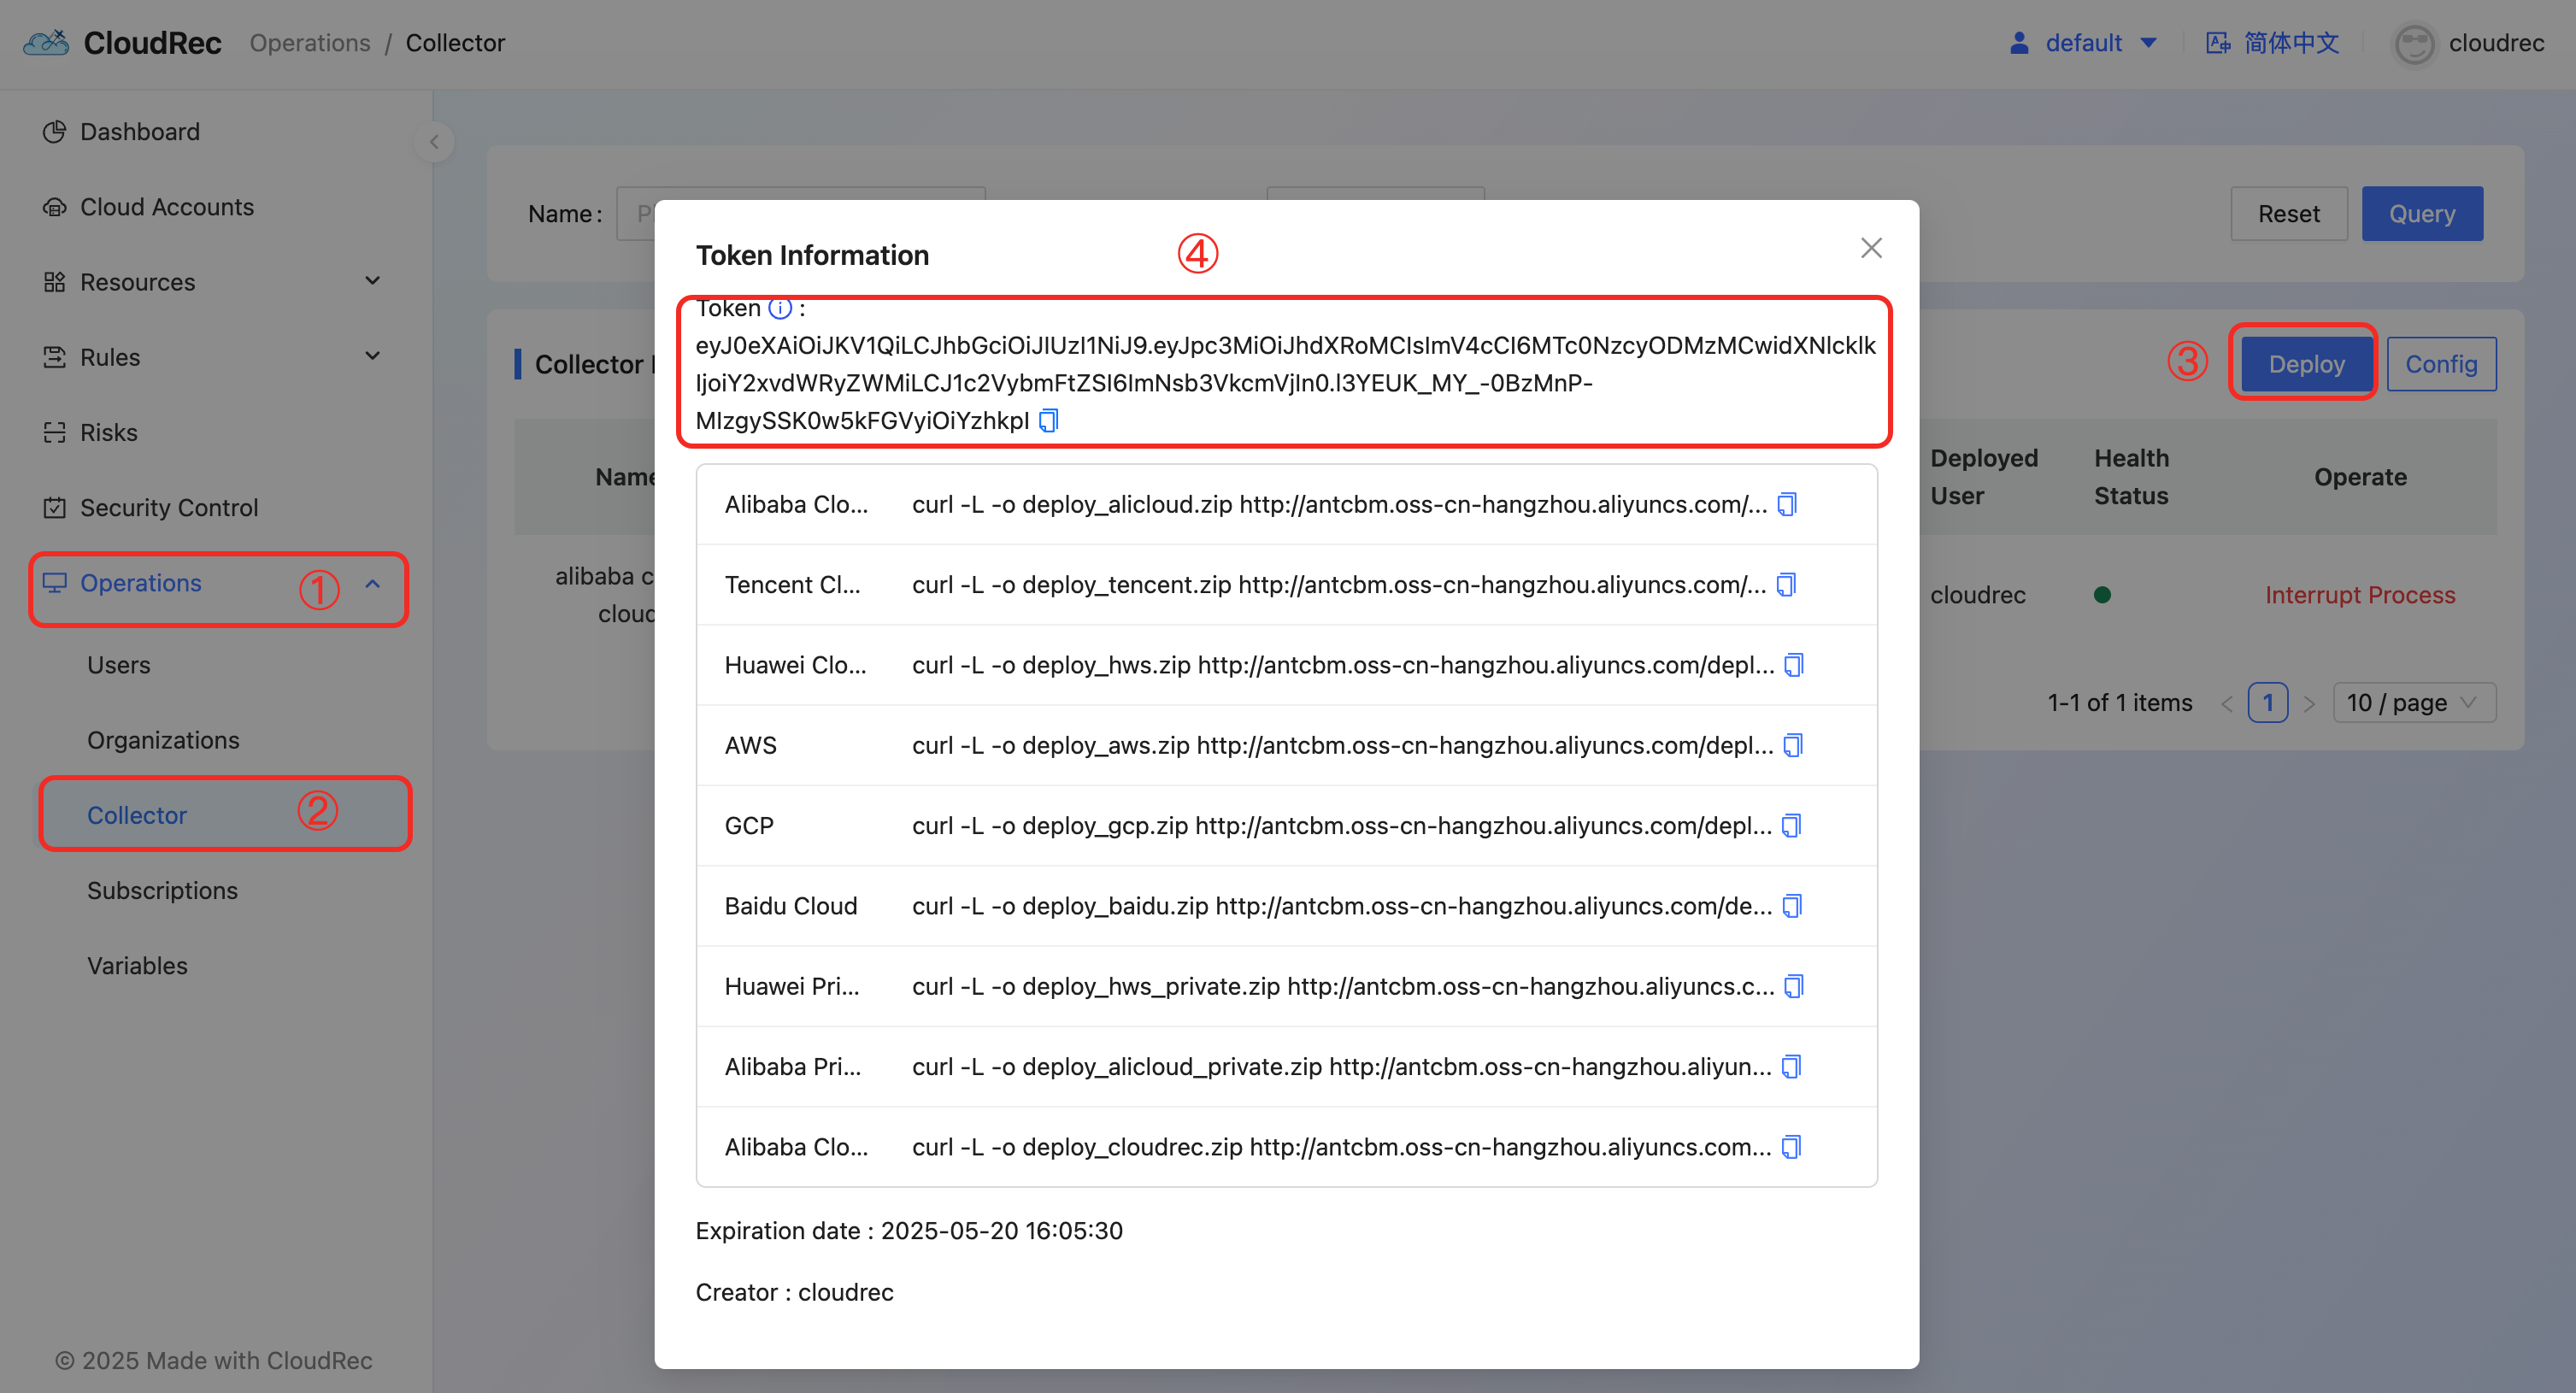Collapse the sidebar with the arrow handle
Viewport: 2576px width, 1393px height.
(434, 142)
